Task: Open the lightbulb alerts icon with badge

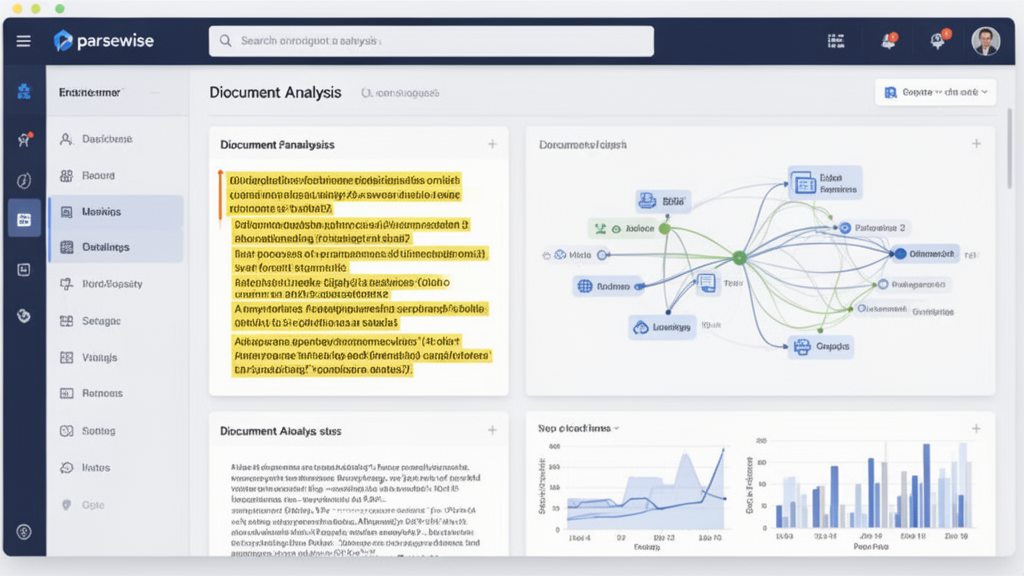Action: [x=938, y=40]
